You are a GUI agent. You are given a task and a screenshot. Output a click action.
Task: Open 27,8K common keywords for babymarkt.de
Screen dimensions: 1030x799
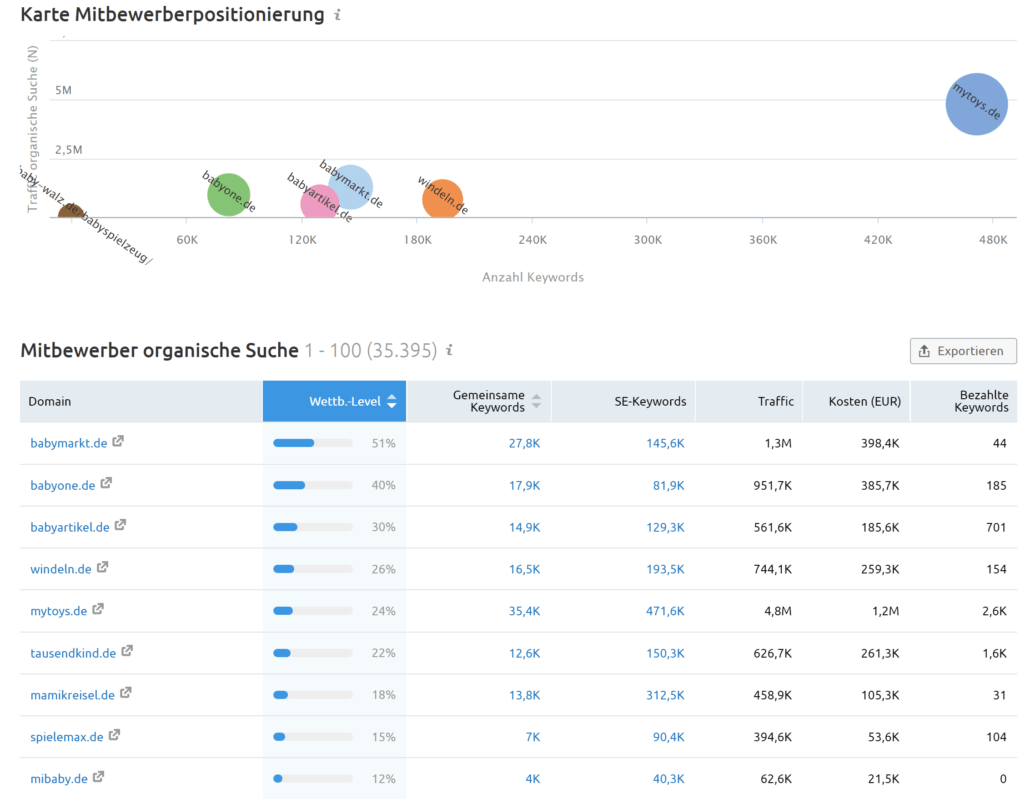[x=524, y=444]
